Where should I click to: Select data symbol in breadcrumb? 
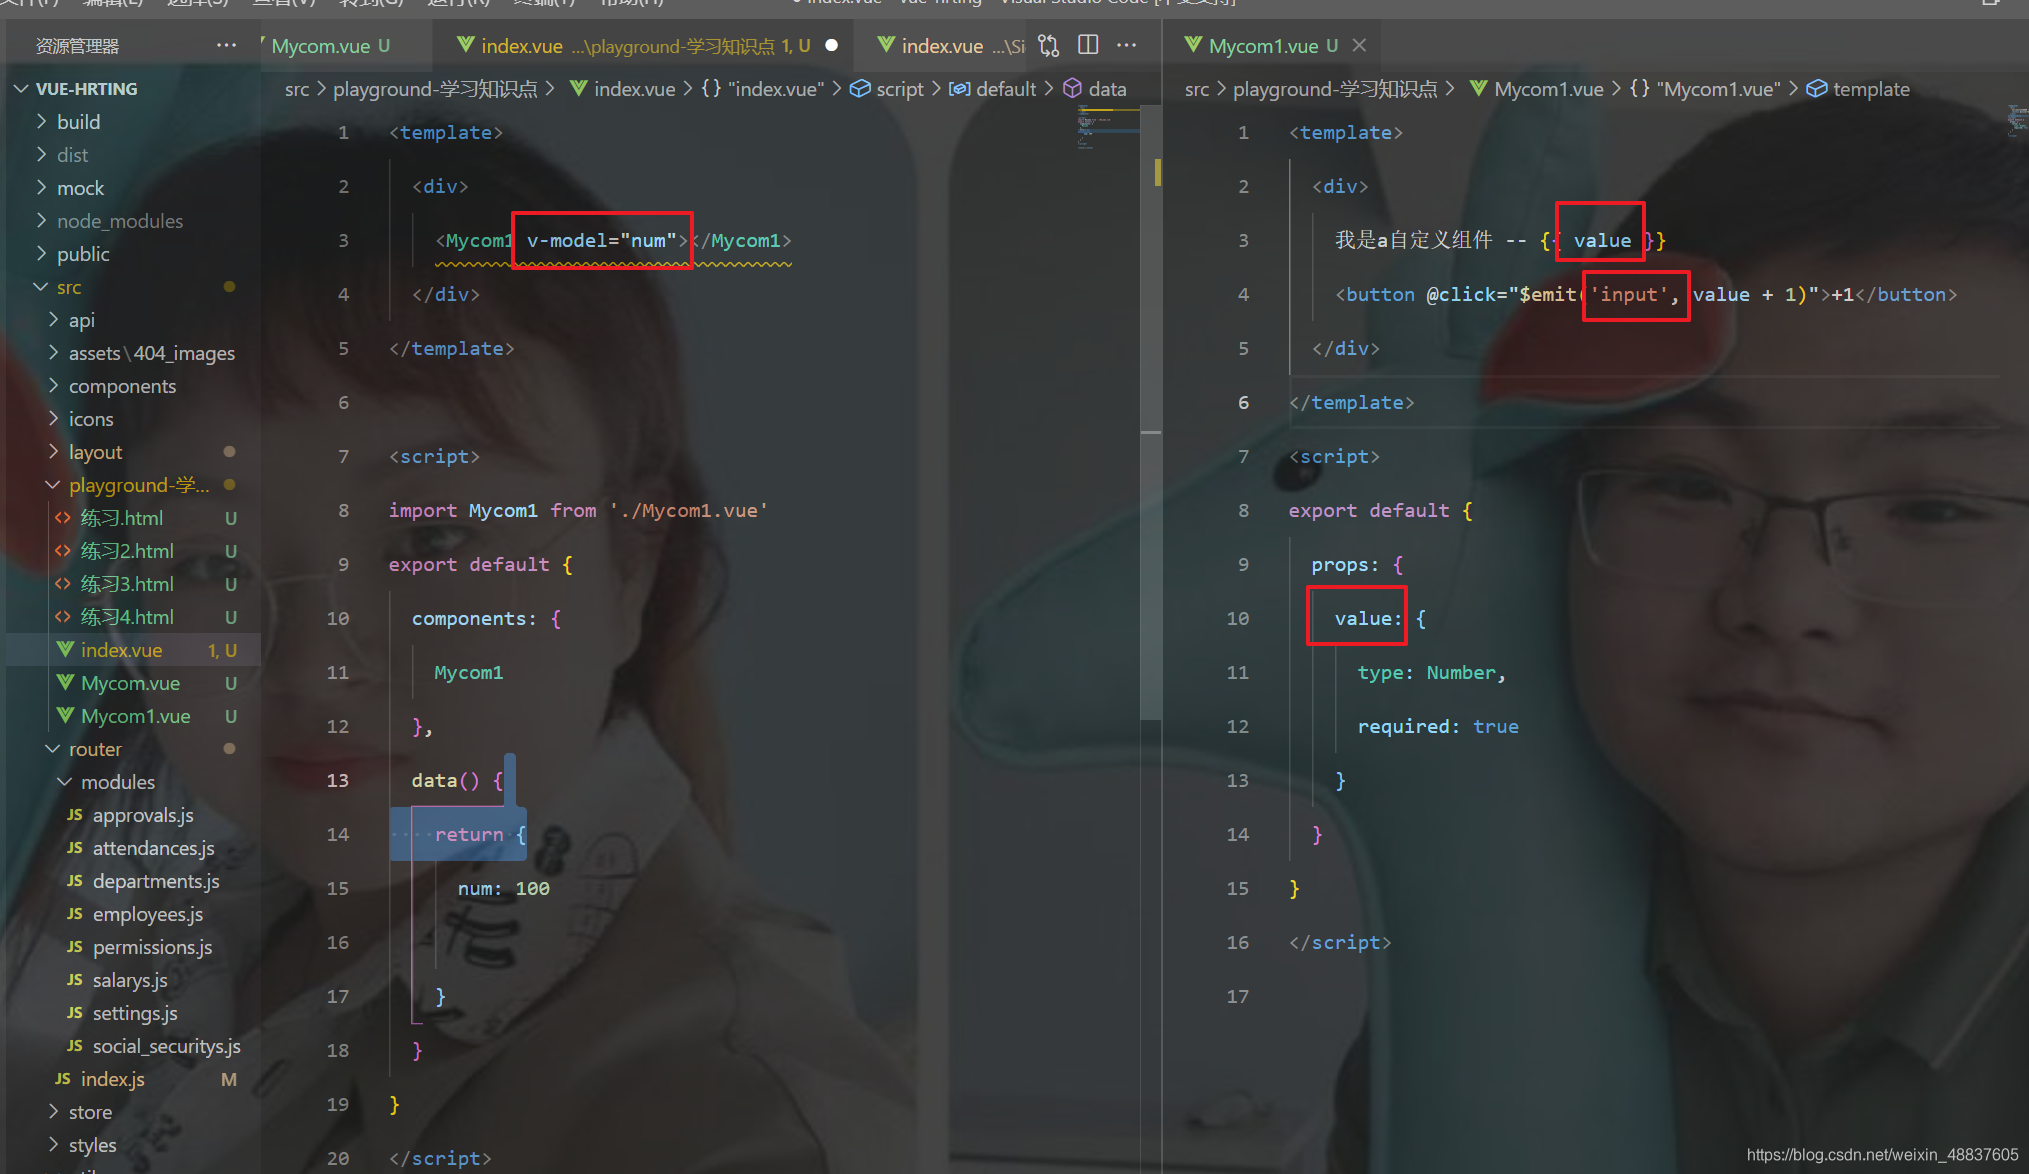1106,89
